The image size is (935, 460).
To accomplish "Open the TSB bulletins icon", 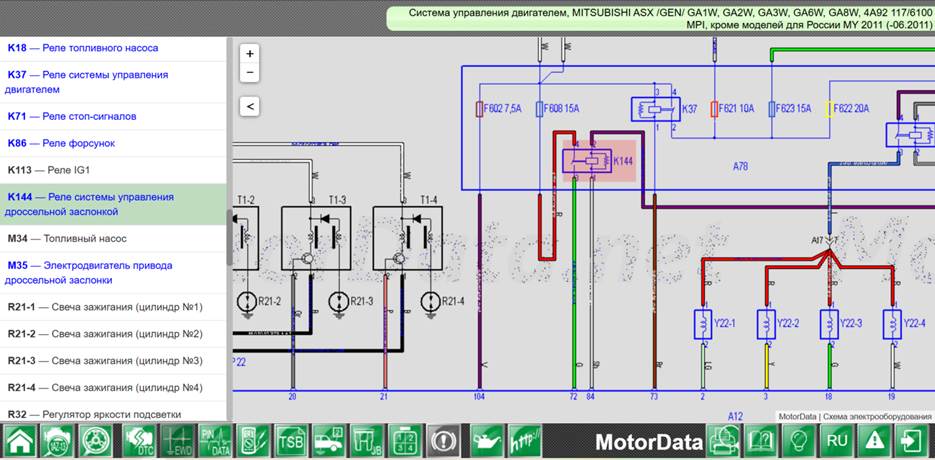I will (292, 442).
